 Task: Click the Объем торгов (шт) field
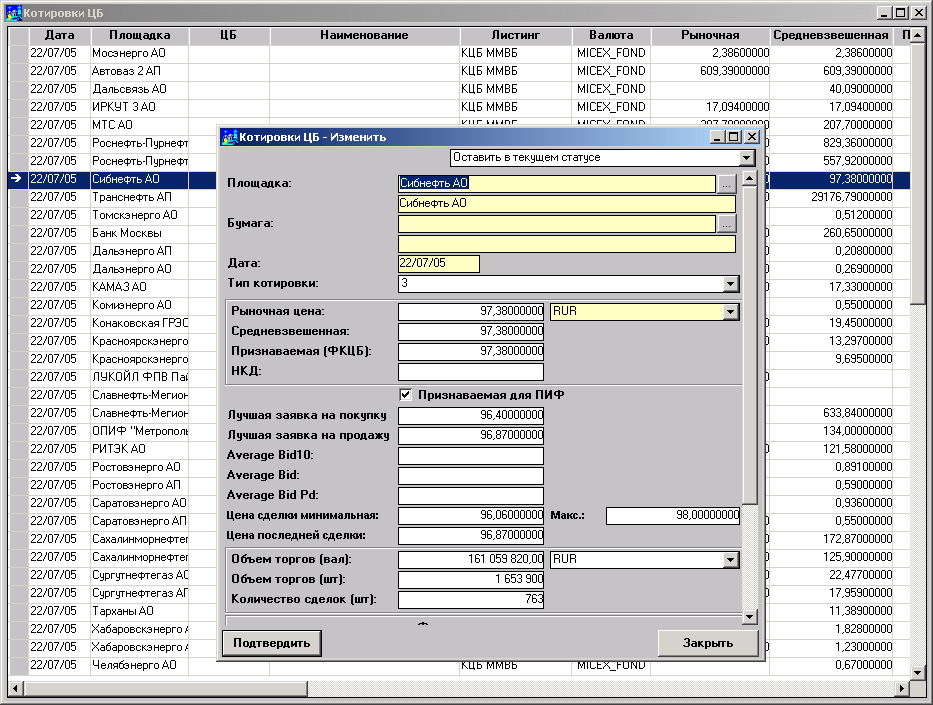point(471,579)
